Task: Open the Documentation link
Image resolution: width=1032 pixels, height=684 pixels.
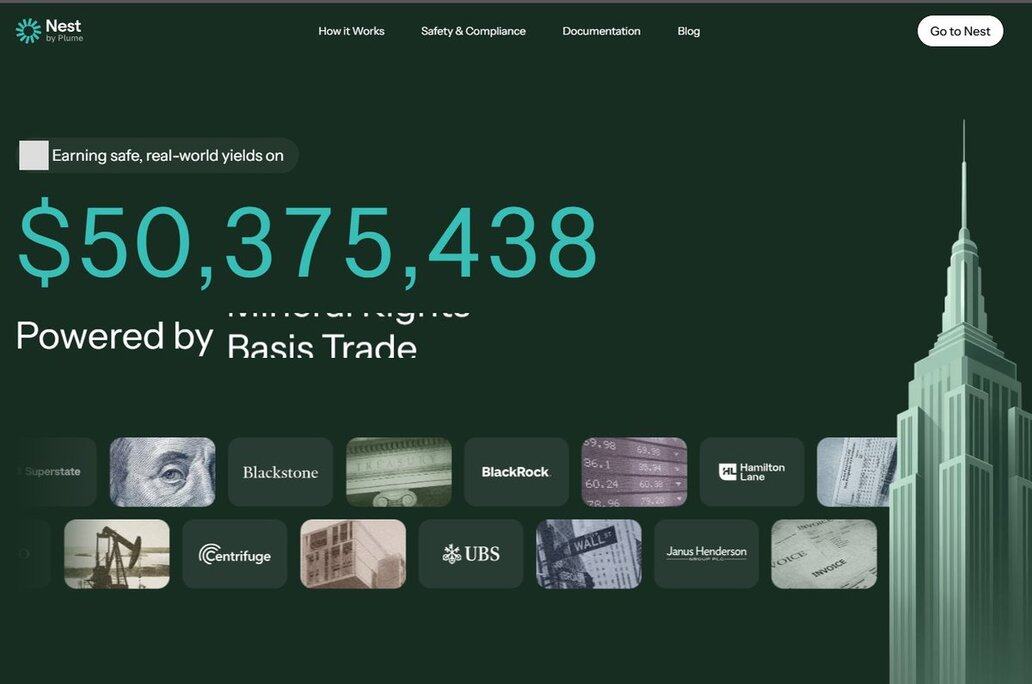Action: tap(601, 31)
